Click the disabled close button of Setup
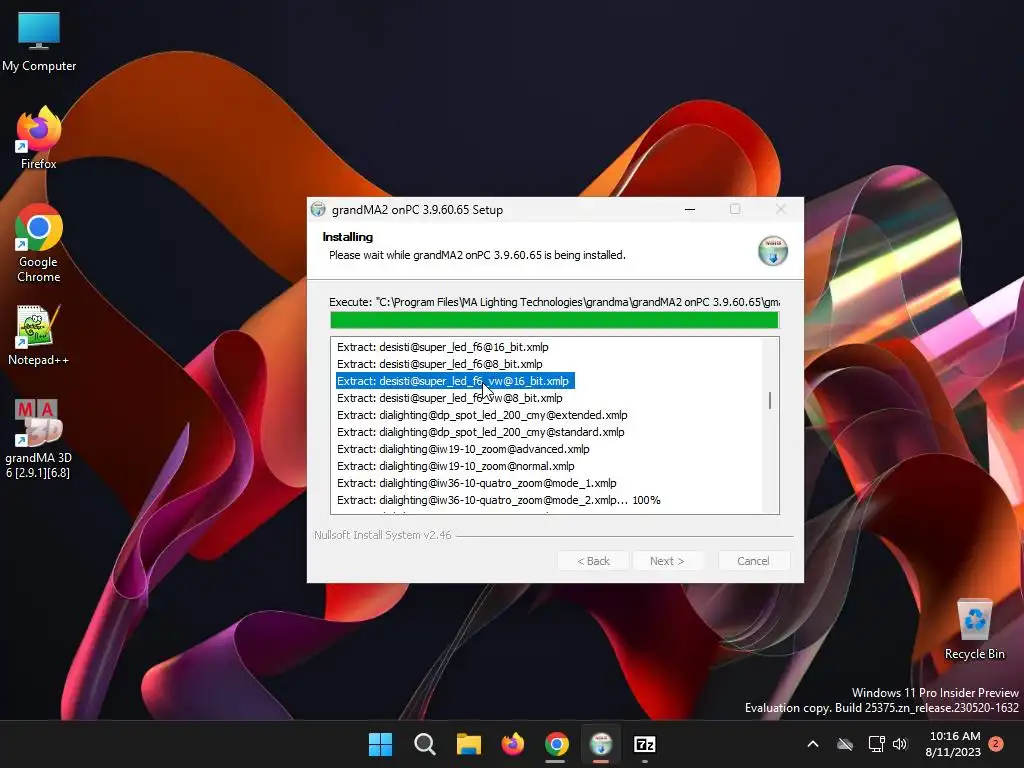The height and width of the screenshot is (768, 1024). (x=780, y=209)
